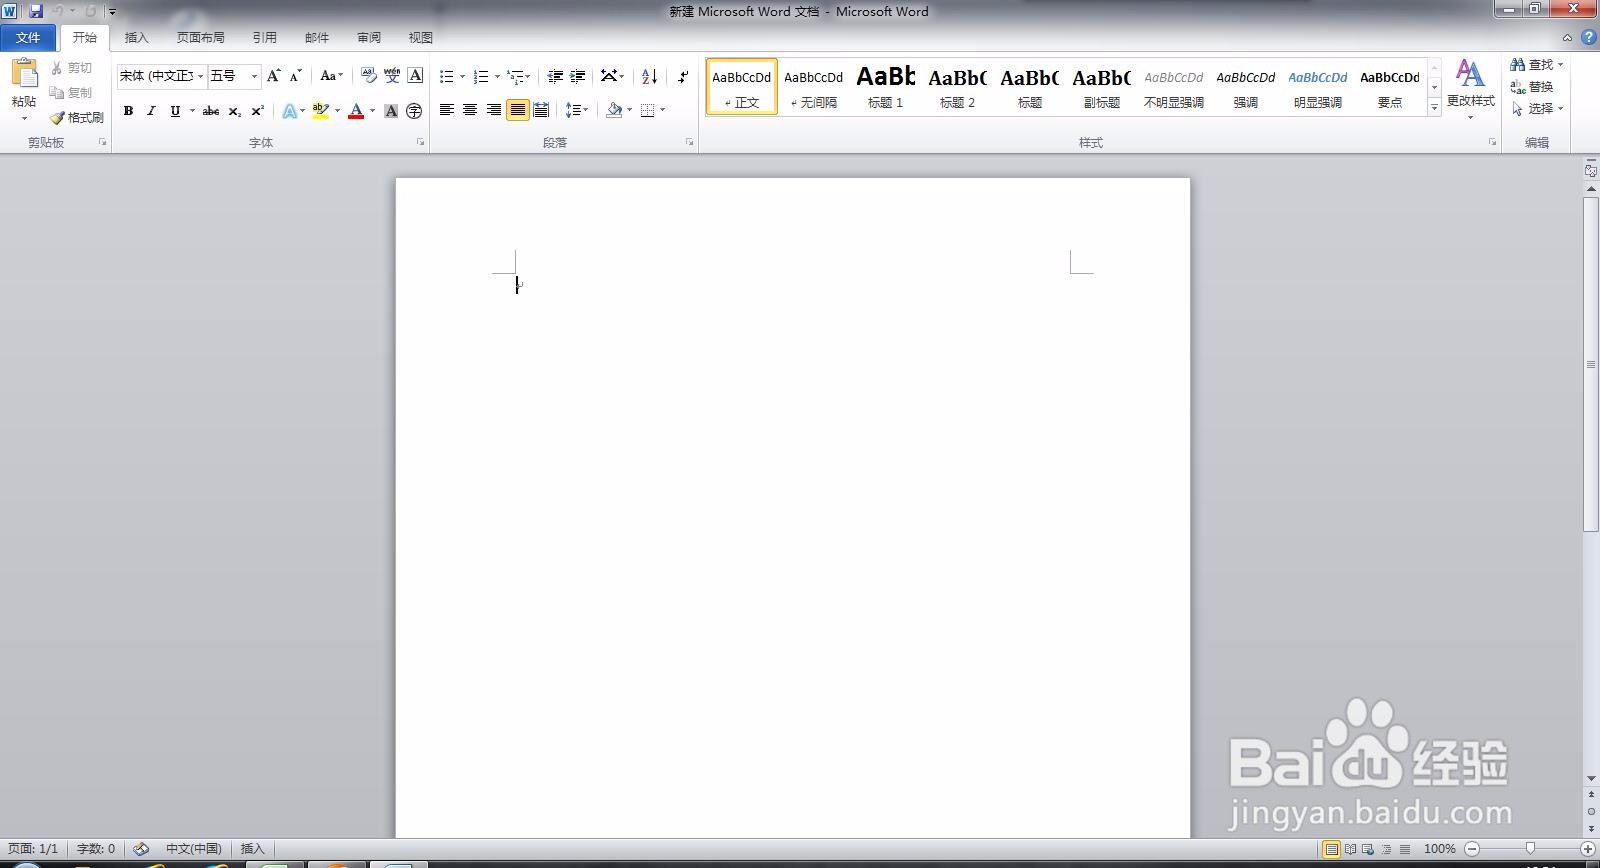
Task: Click the Paste clipboard icon
Action: coord(24,74)
